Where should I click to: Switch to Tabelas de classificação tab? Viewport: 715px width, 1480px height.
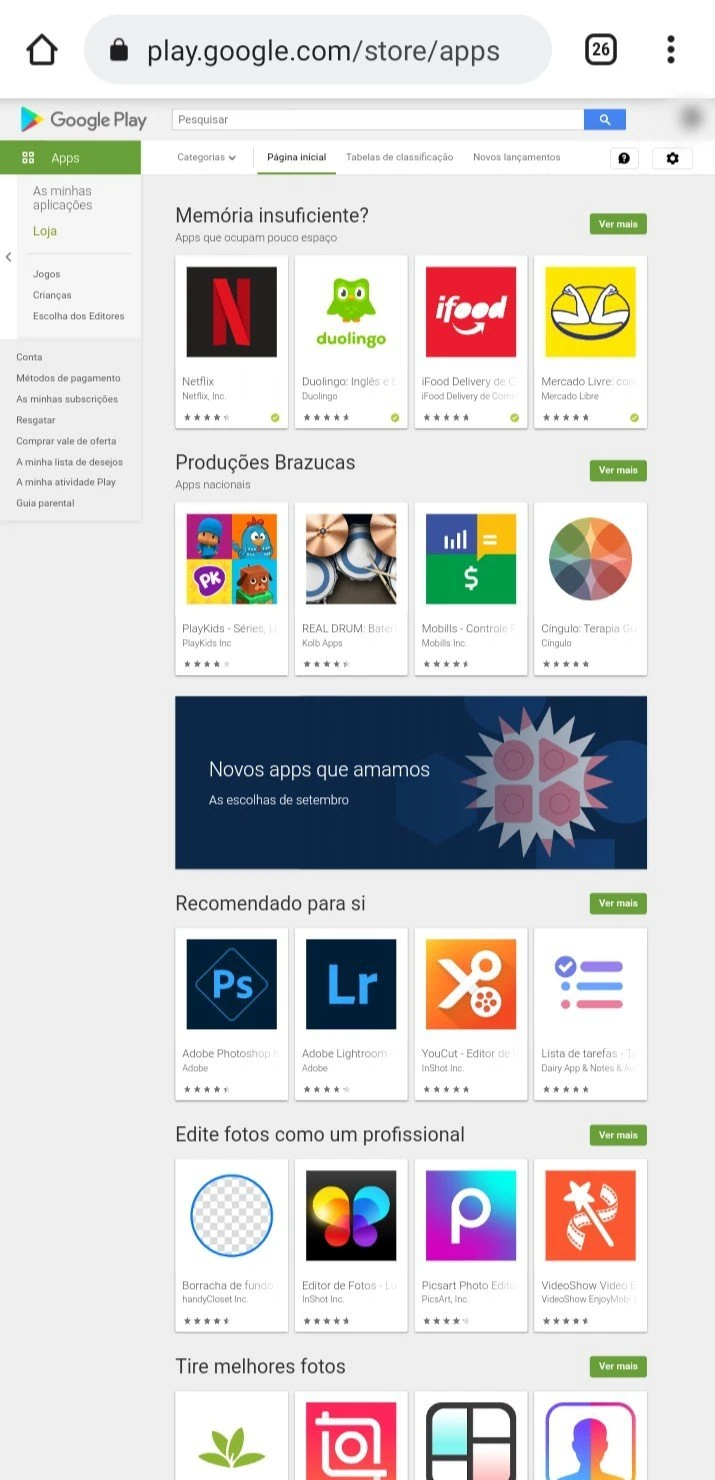click(x=399, y=157)
